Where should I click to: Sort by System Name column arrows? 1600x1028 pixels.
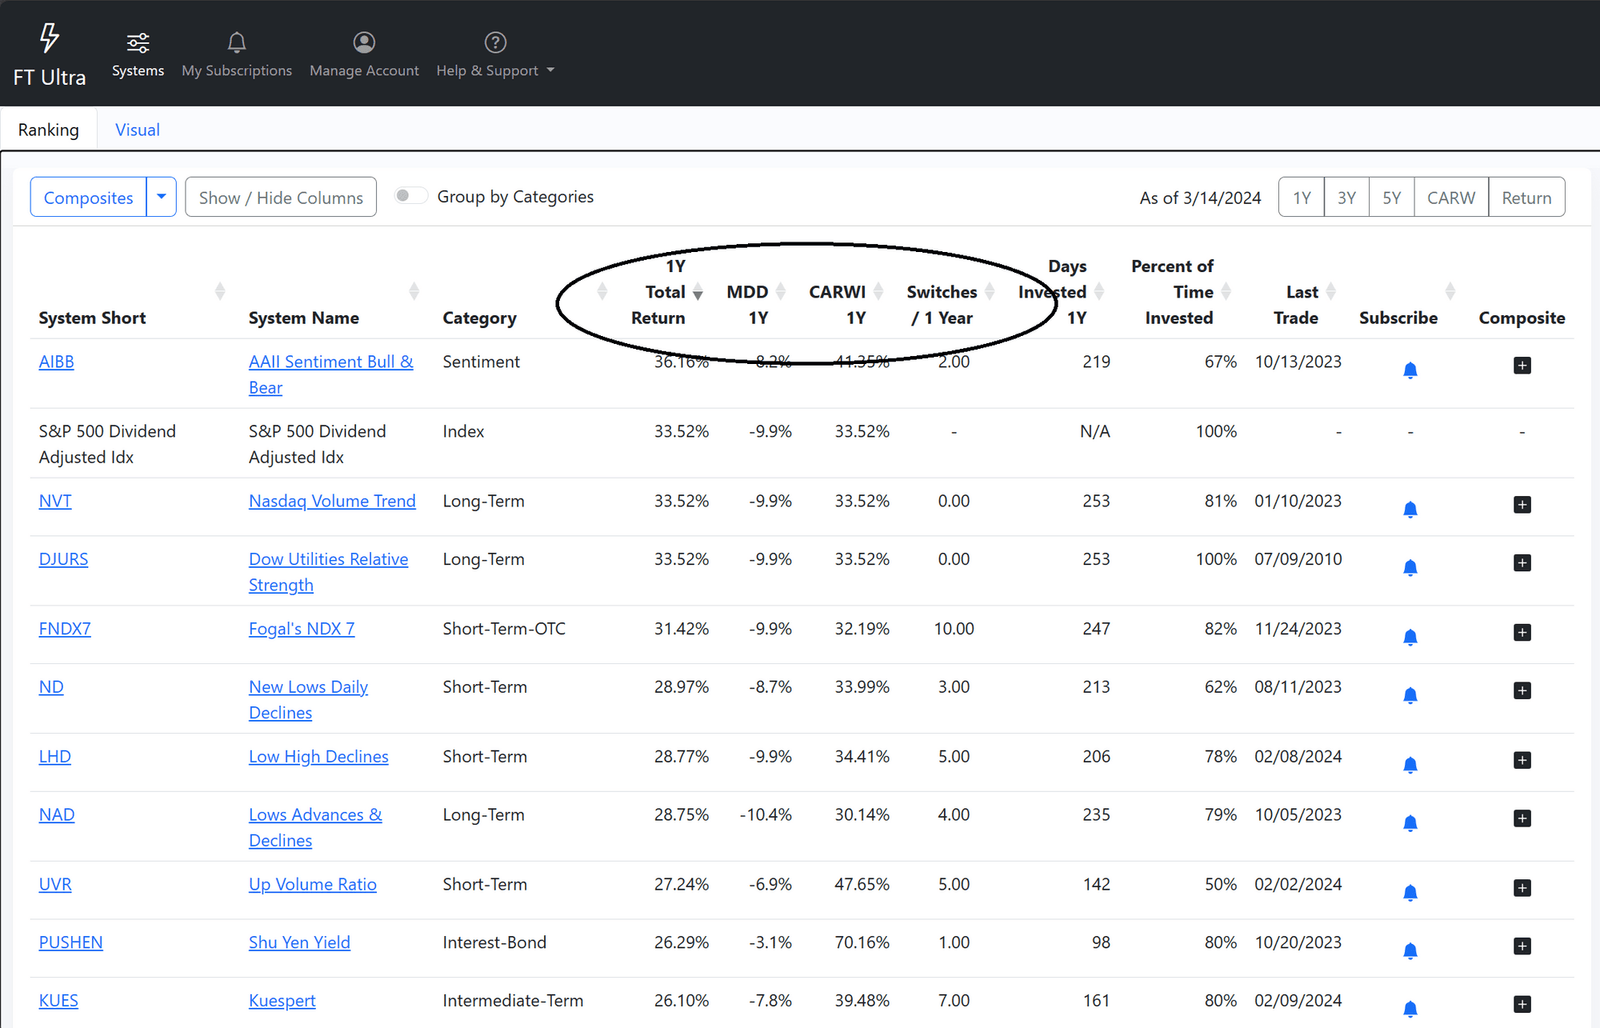[x=414, y=291]
